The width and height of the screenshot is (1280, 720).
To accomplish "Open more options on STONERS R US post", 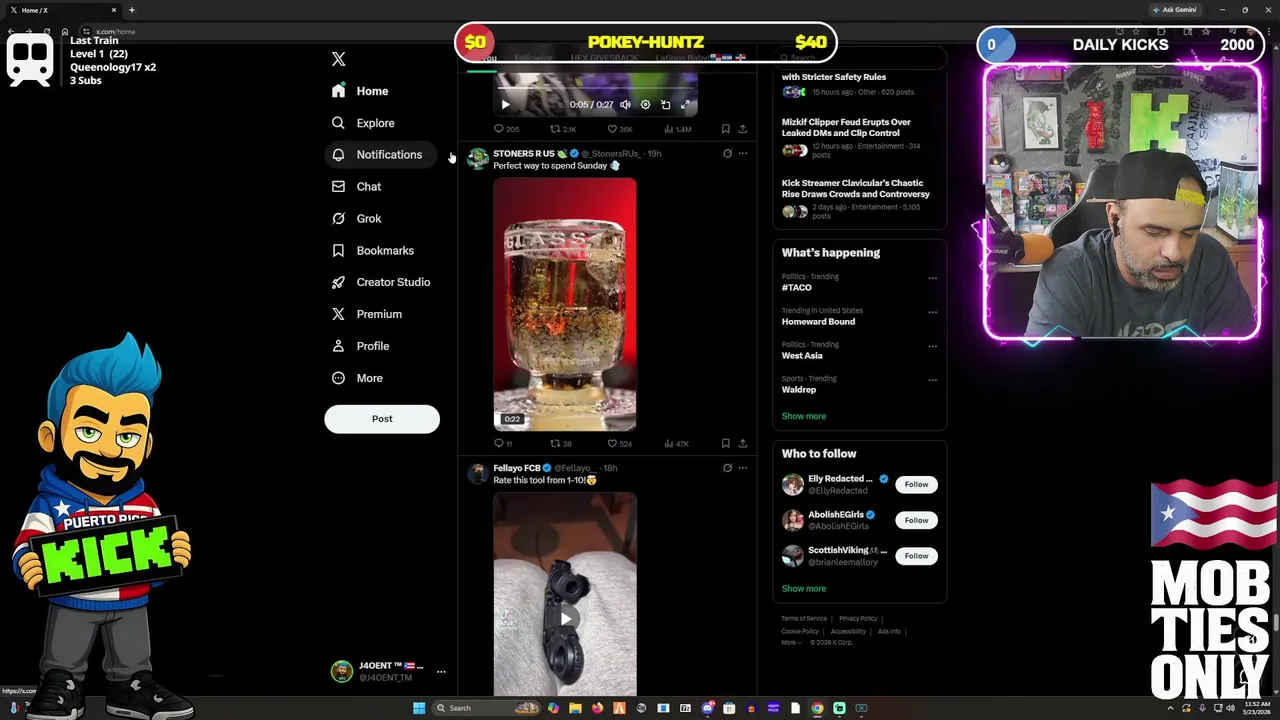I will pyautogui.click(x=742, y=154).
